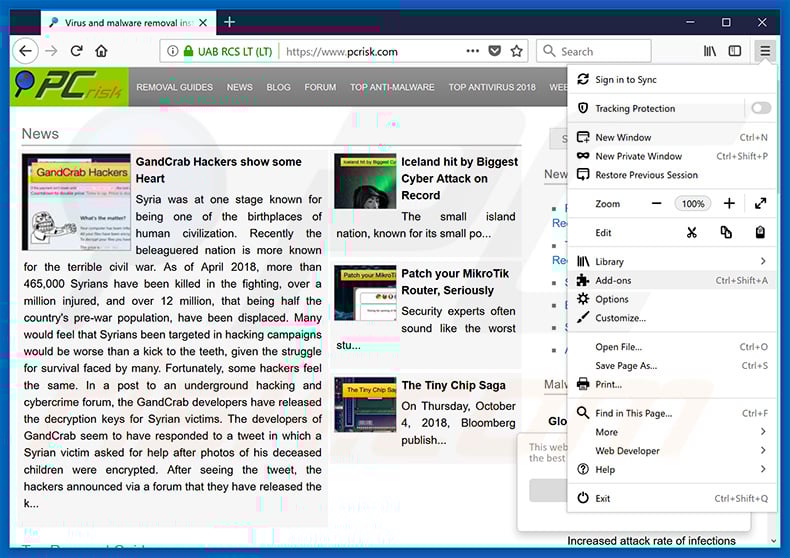Click the Search input field
The image size is (790, 558).
point(594,51)
